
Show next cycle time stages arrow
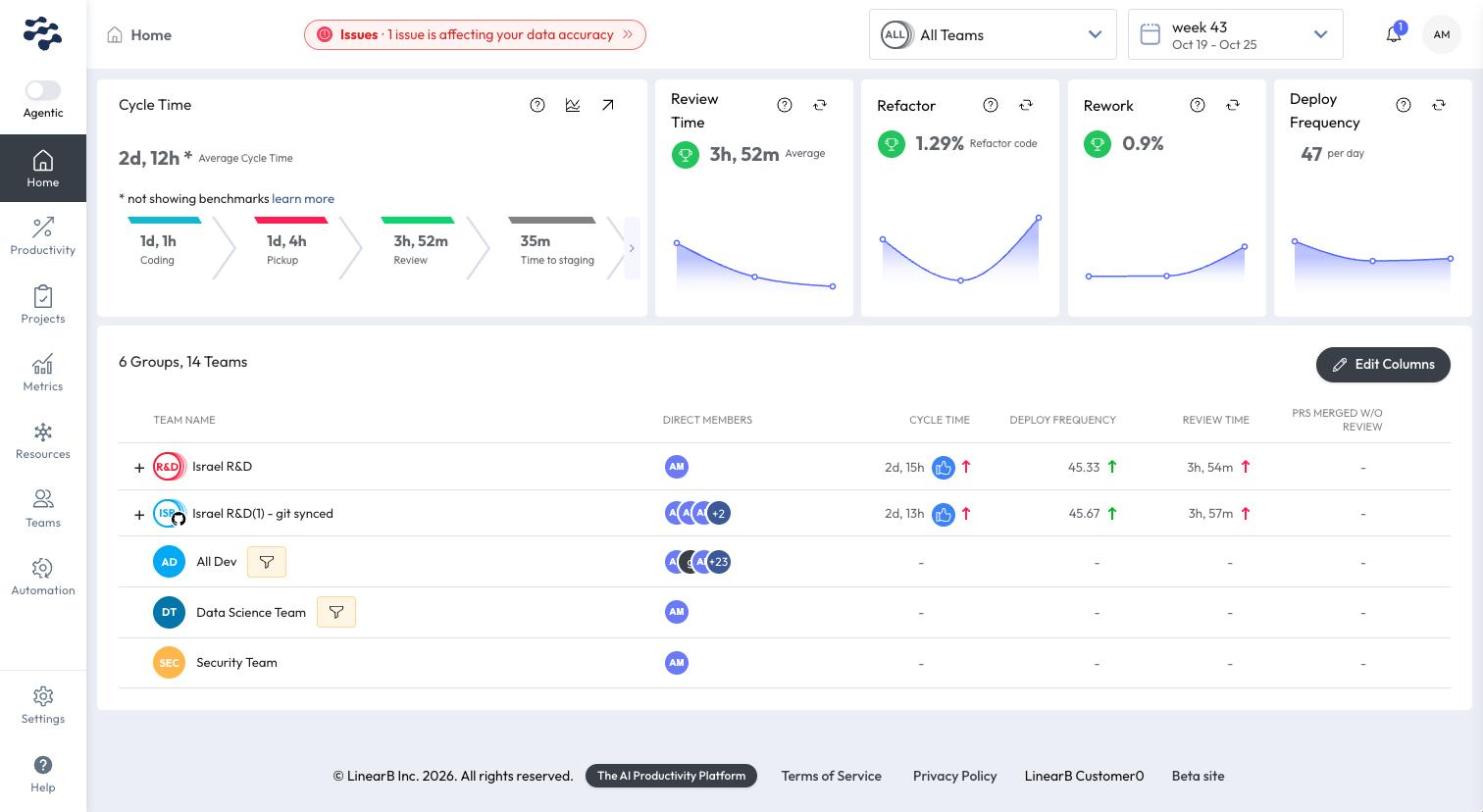pyautogui.click(x=631, y=248)
